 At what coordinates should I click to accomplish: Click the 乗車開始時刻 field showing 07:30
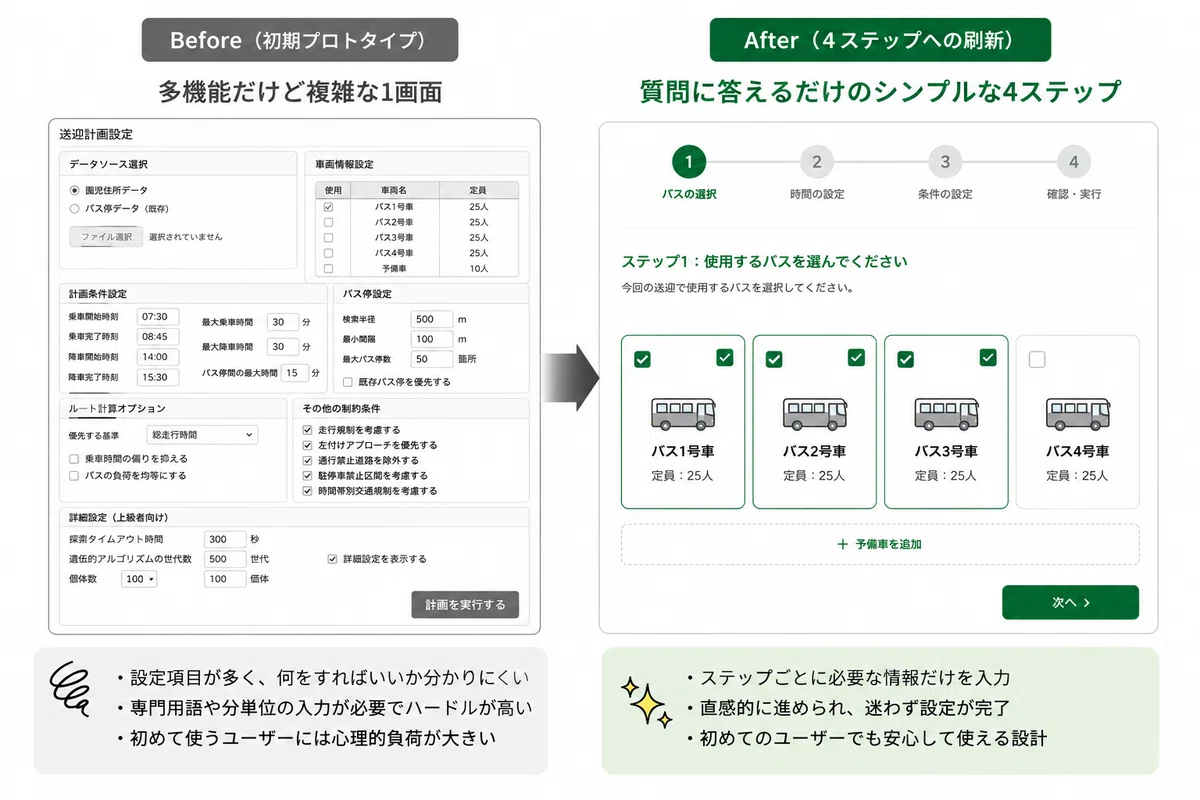(x=158, y=316)
